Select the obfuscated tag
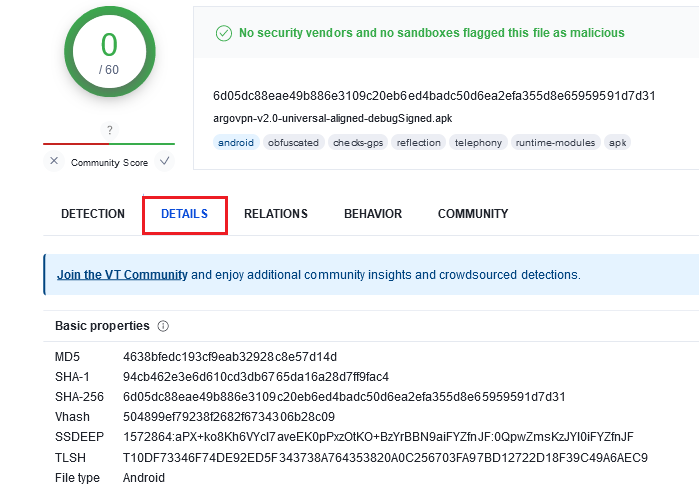Screen dimensions: 699x488 coord(294,143)
